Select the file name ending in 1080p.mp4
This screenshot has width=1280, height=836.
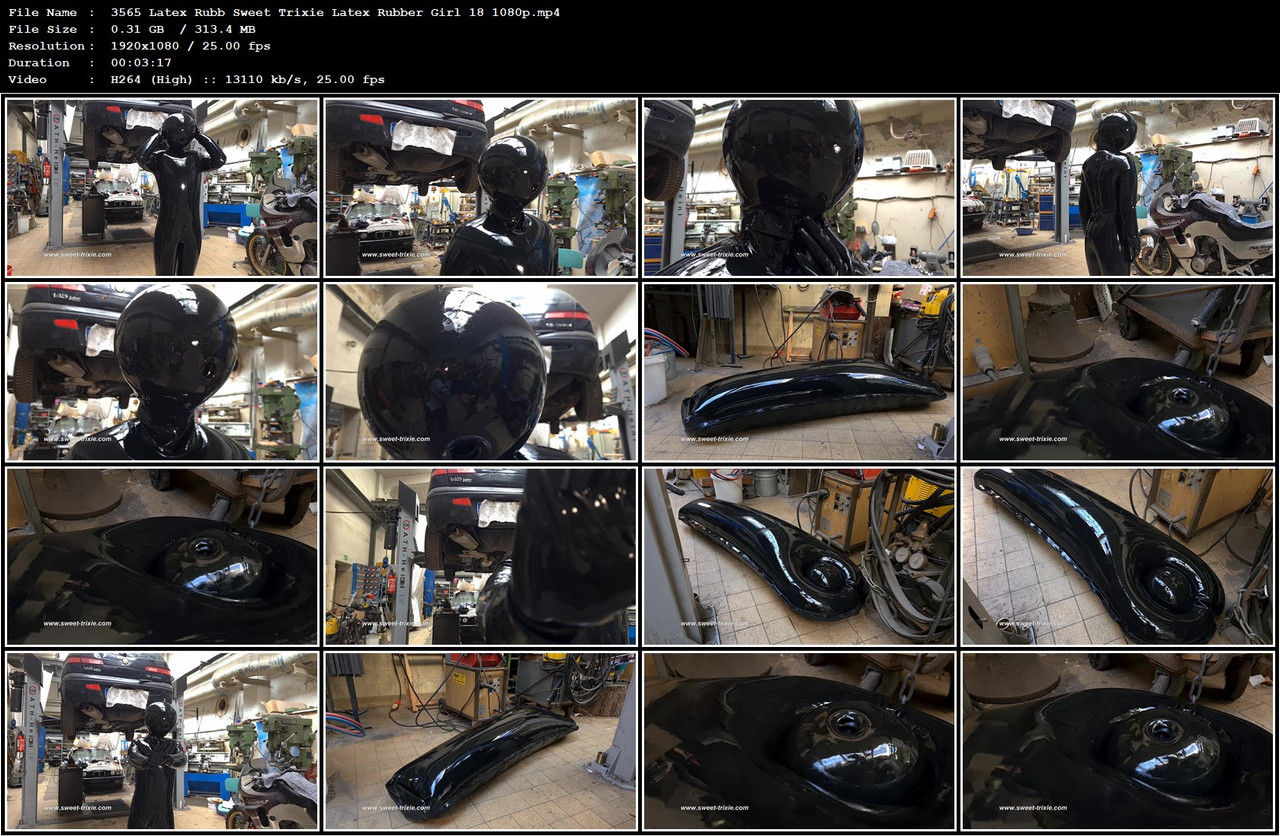[x=335, y=12]
